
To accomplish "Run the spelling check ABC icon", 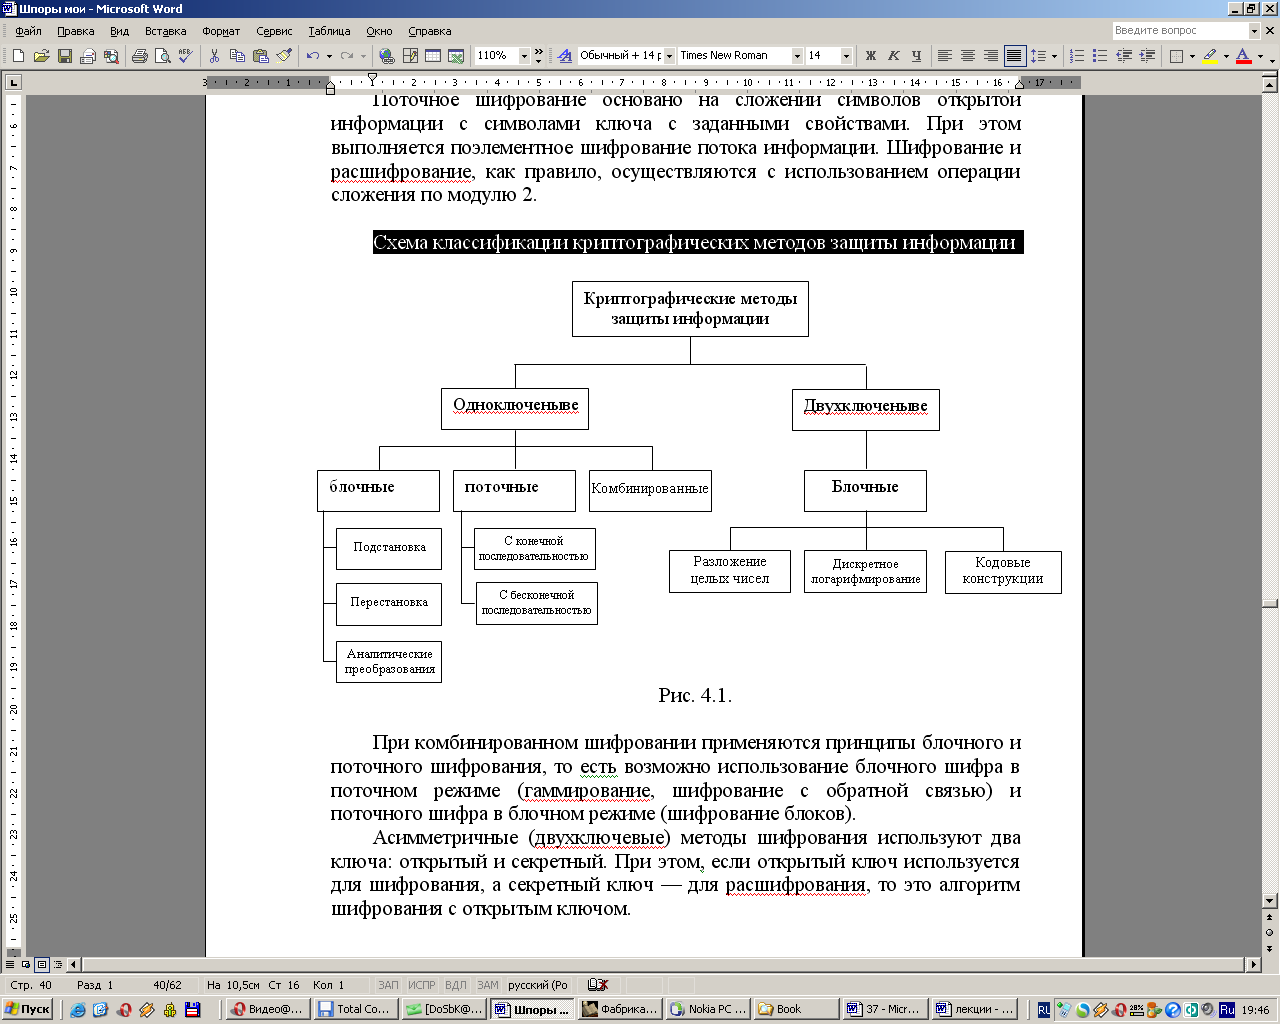I will 185,56.
